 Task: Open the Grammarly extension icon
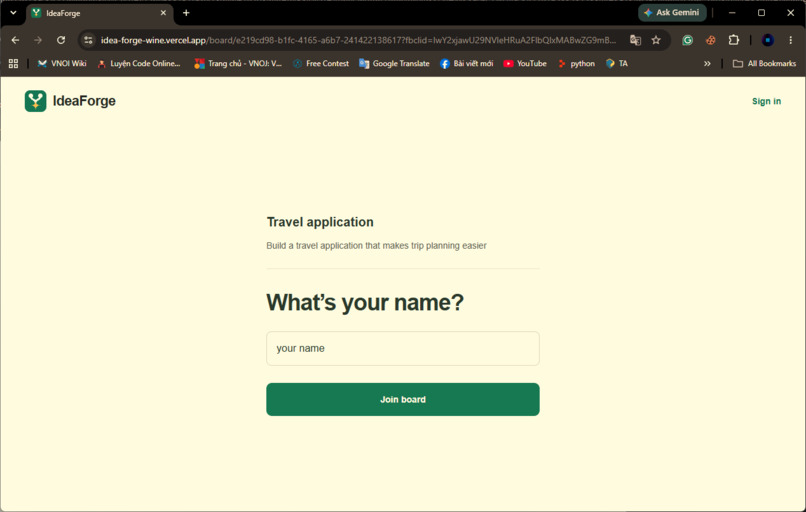(x=687, y=40)
